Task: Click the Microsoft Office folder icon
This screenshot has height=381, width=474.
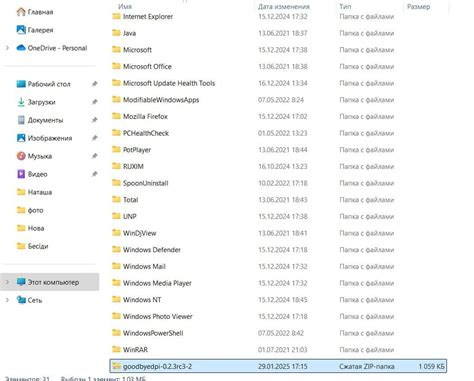Action: 116,66
